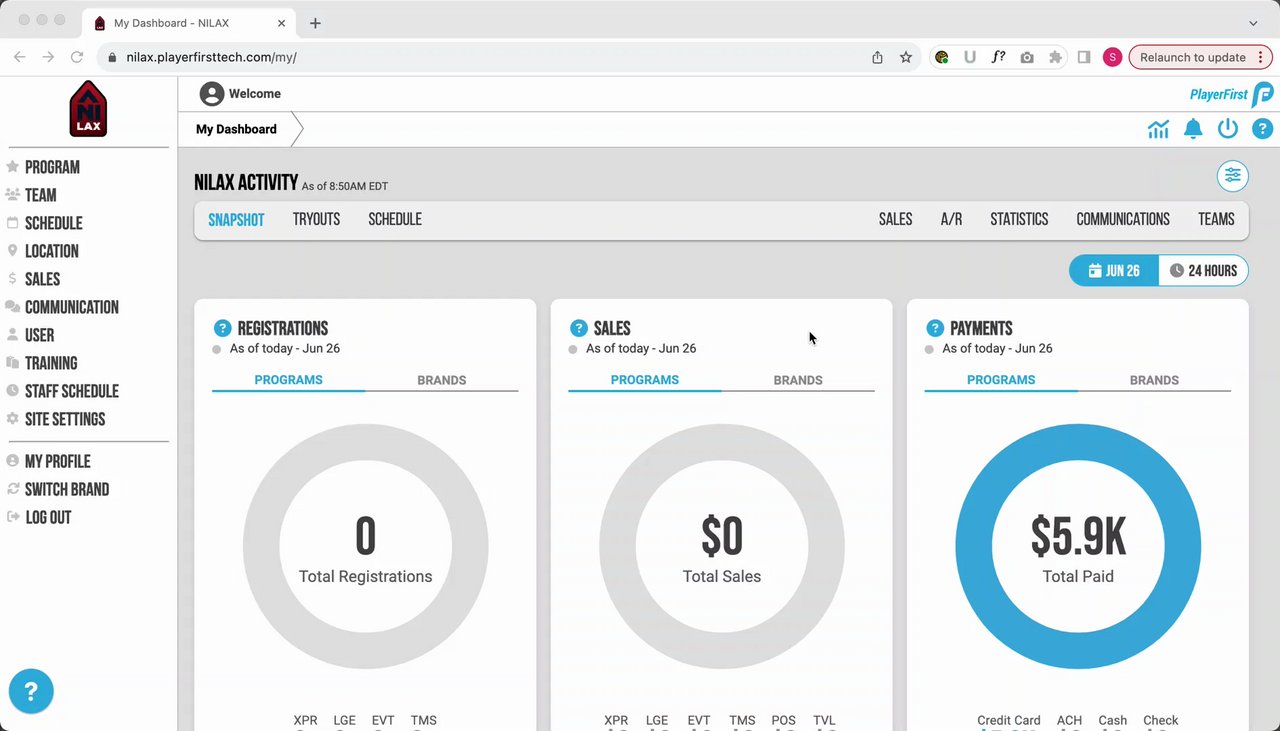Open the Tryouts tab
This screenshot has height=731, width=1280.
coord(316,219)
